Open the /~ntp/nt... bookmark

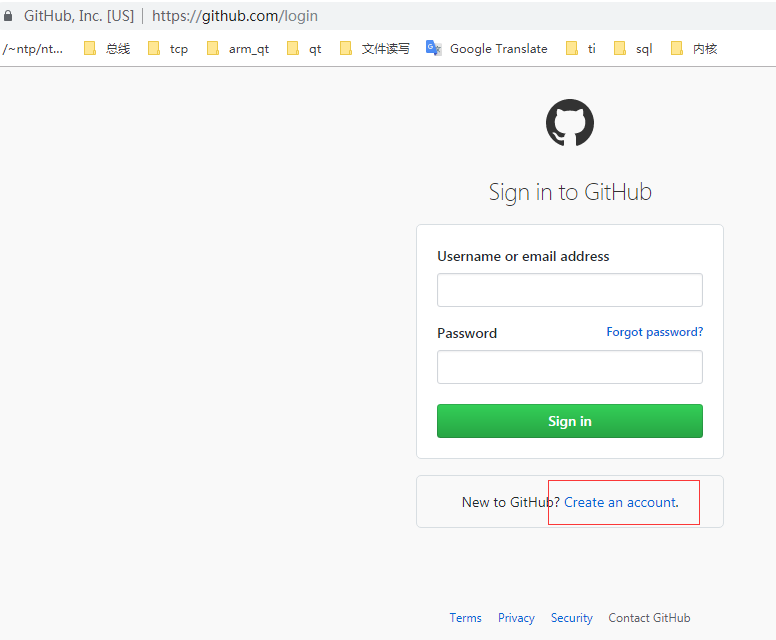(x=33, y=49)
